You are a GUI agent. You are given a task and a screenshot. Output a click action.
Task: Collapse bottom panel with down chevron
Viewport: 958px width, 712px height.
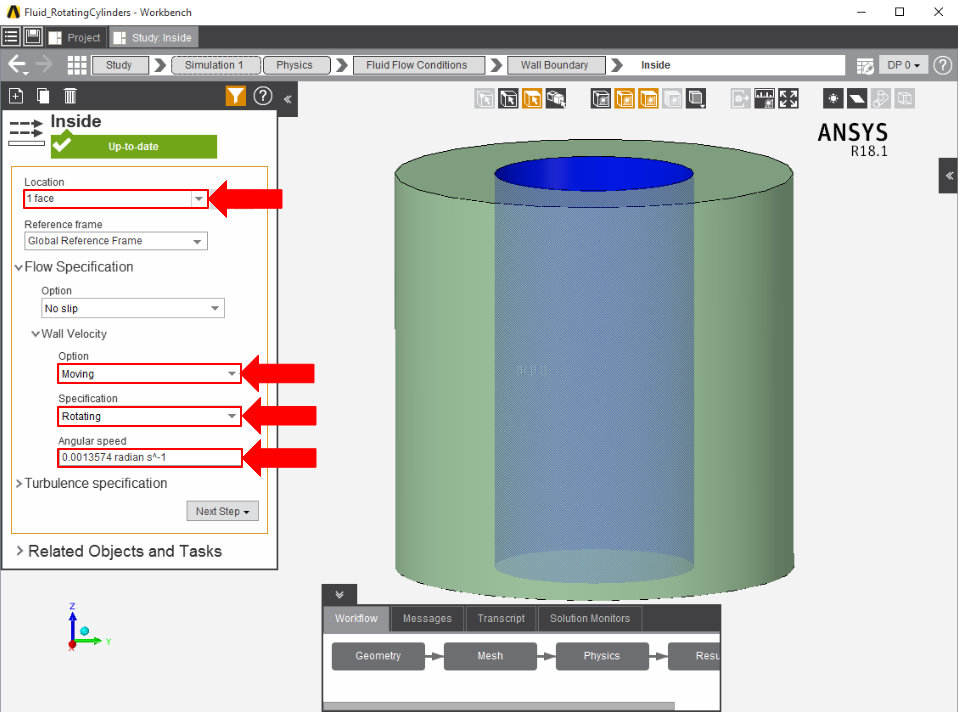pos(340,595)
